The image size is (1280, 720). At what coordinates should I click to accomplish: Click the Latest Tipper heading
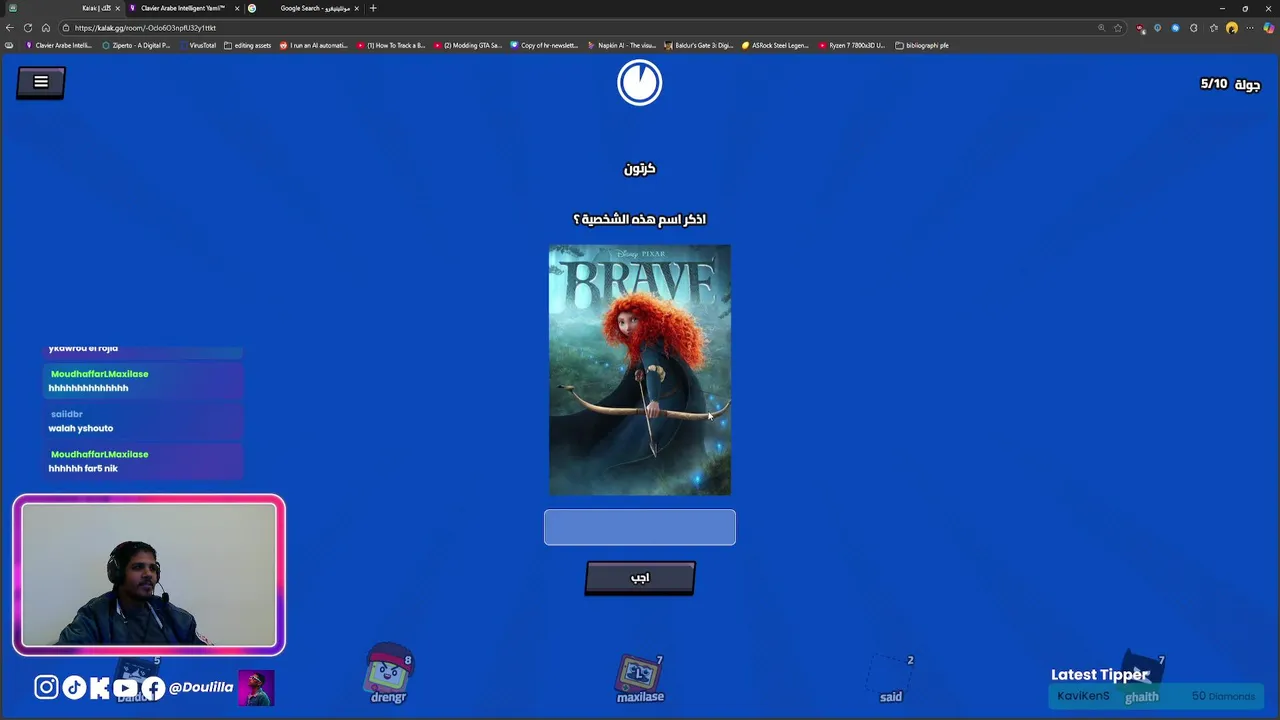[1100, 675]
